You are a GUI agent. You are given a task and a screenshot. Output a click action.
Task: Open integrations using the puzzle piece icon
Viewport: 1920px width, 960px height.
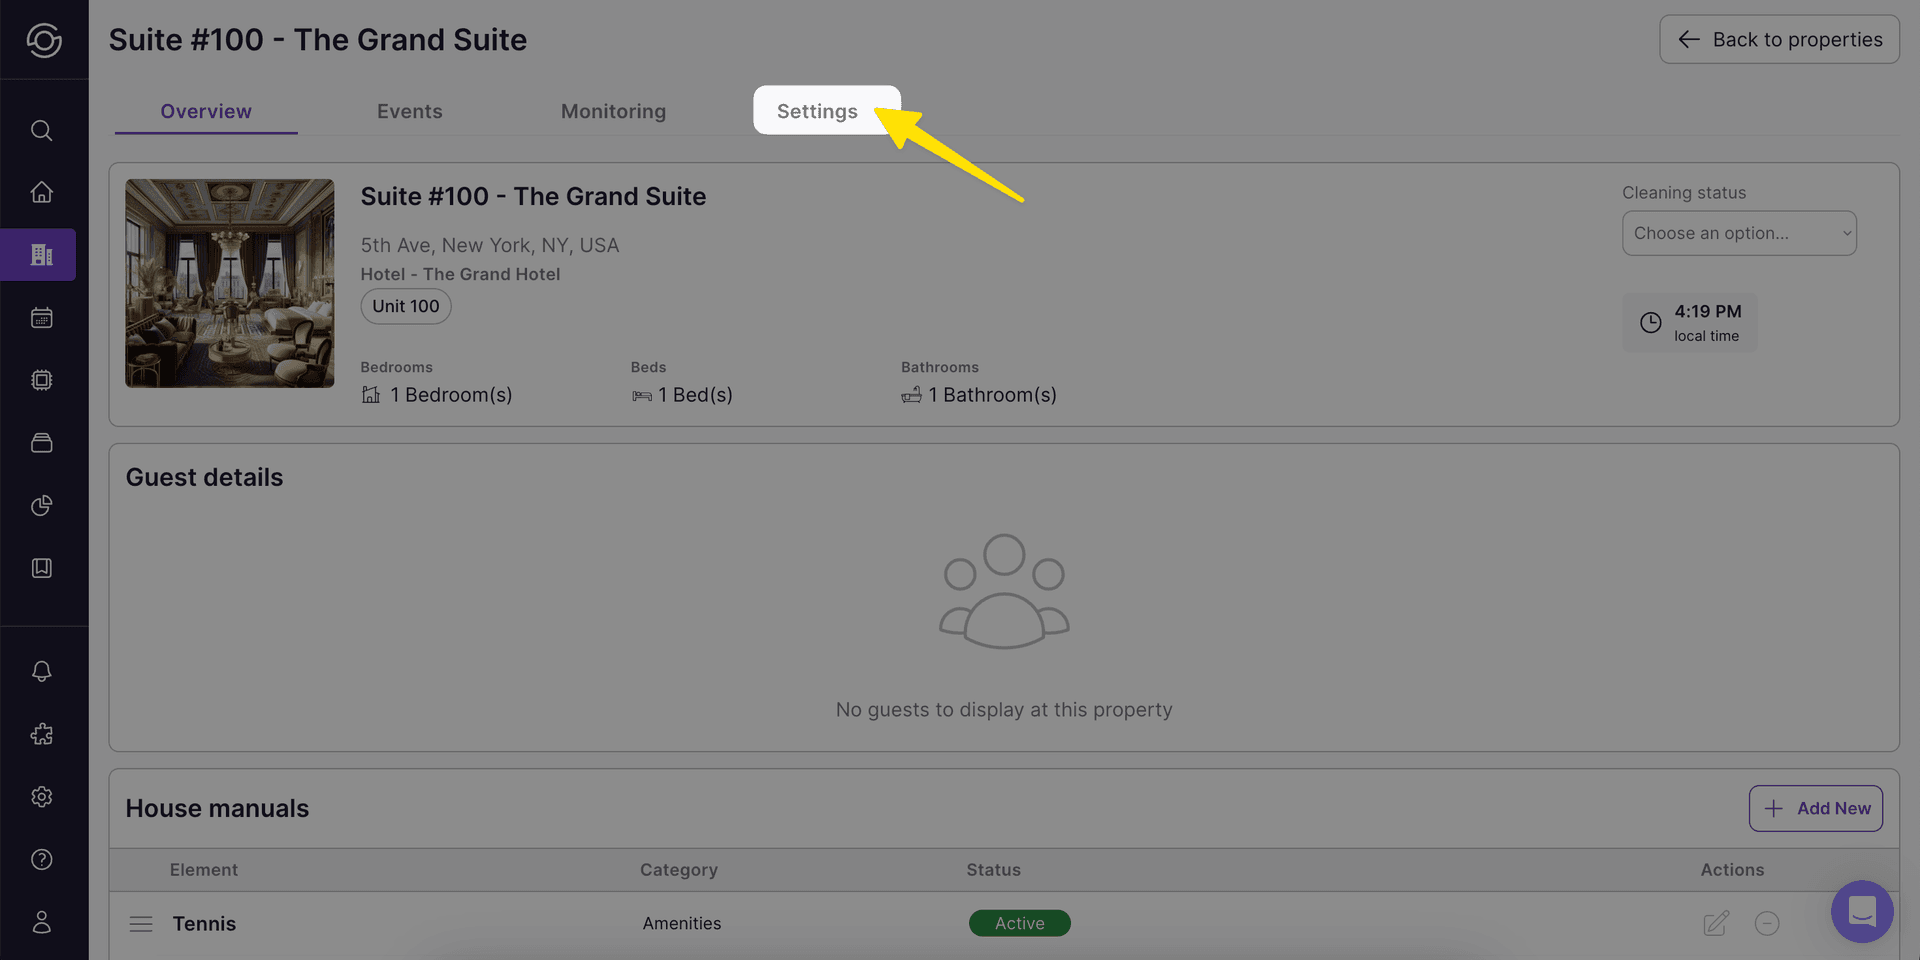click(x=41, y=734)
